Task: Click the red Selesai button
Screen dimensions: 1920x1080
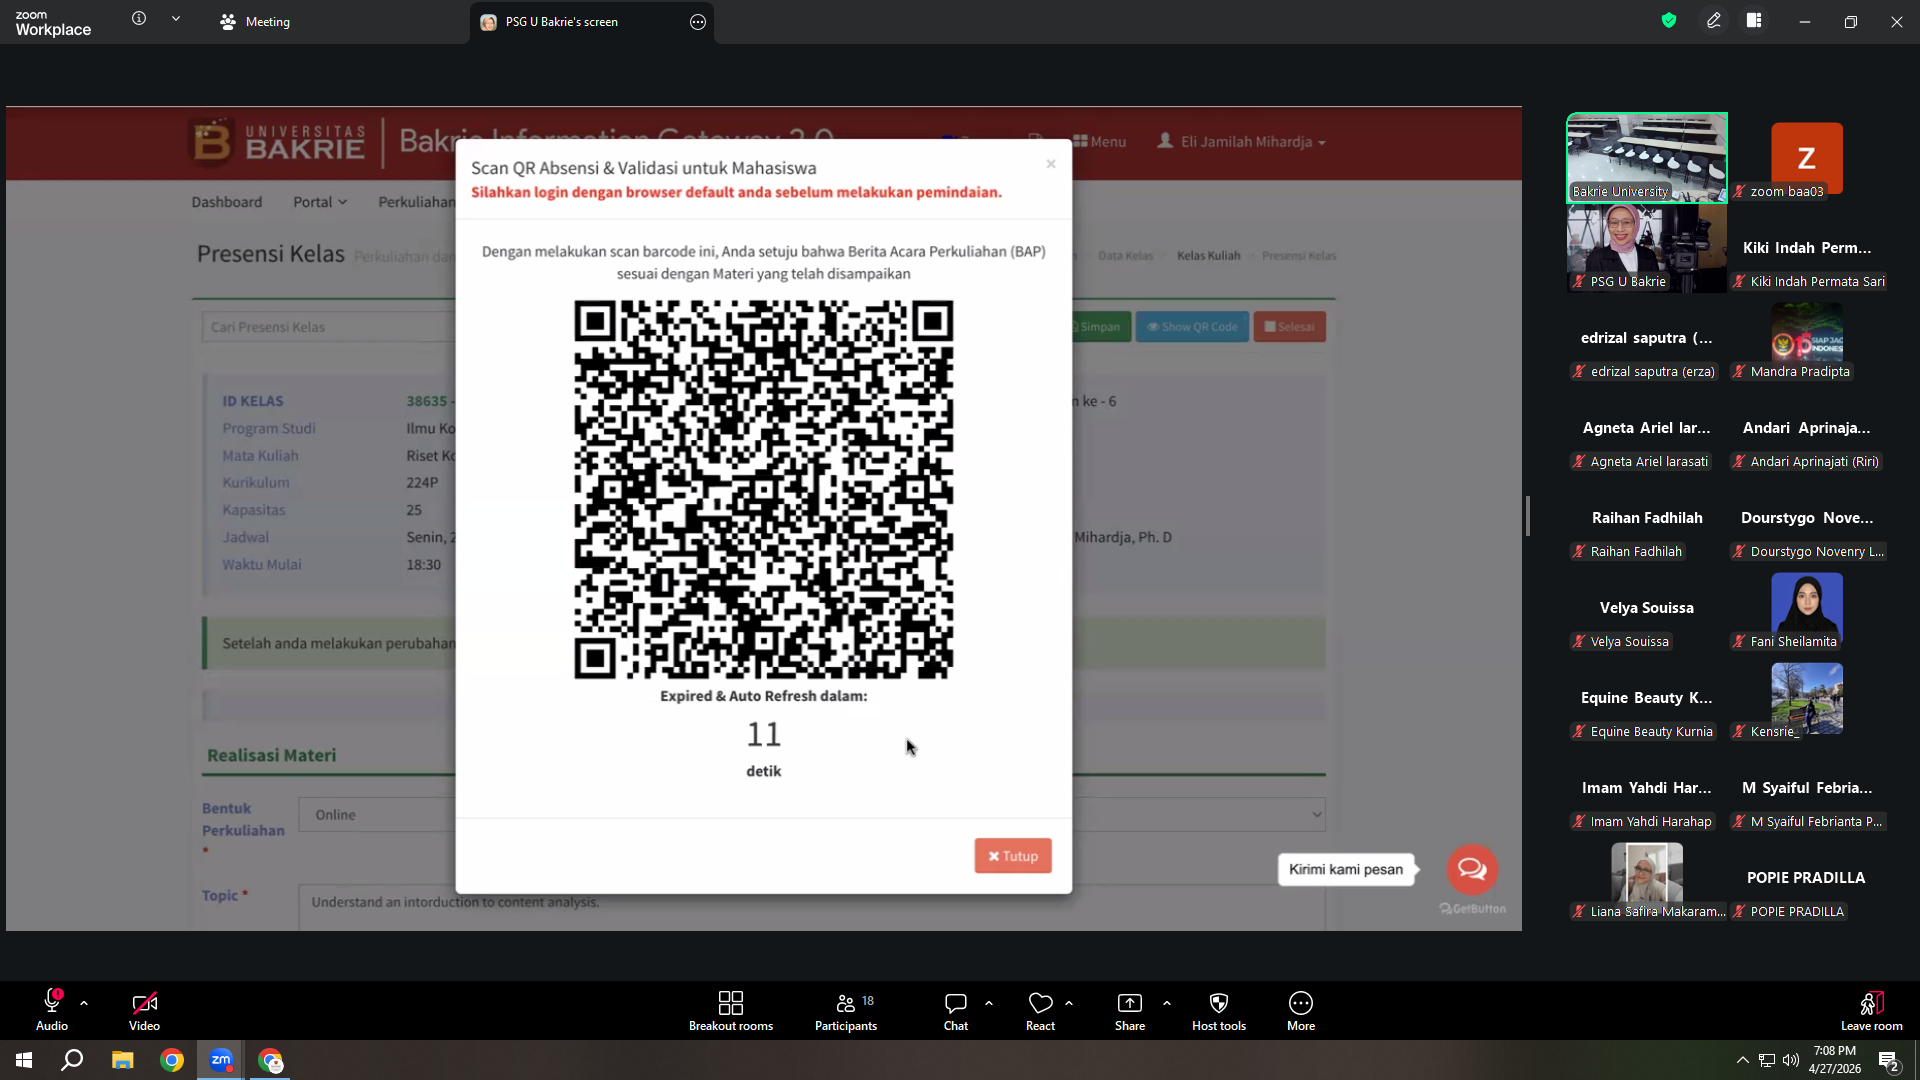Action: (x=1290, y=327)
